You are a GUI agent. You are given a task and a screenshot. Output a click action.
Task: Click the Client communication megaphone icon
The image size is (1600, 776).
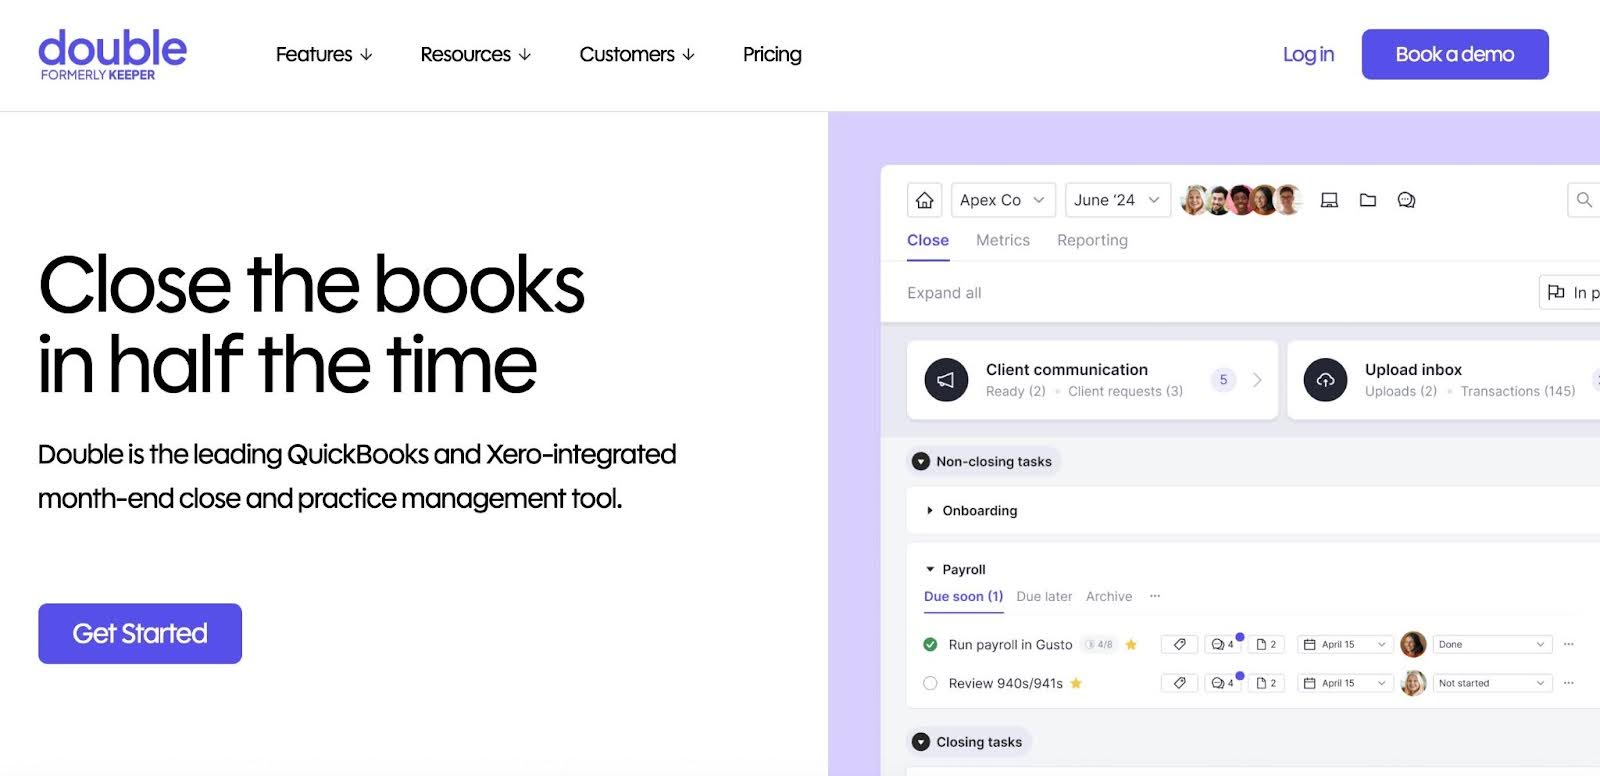tap(946, 380)
